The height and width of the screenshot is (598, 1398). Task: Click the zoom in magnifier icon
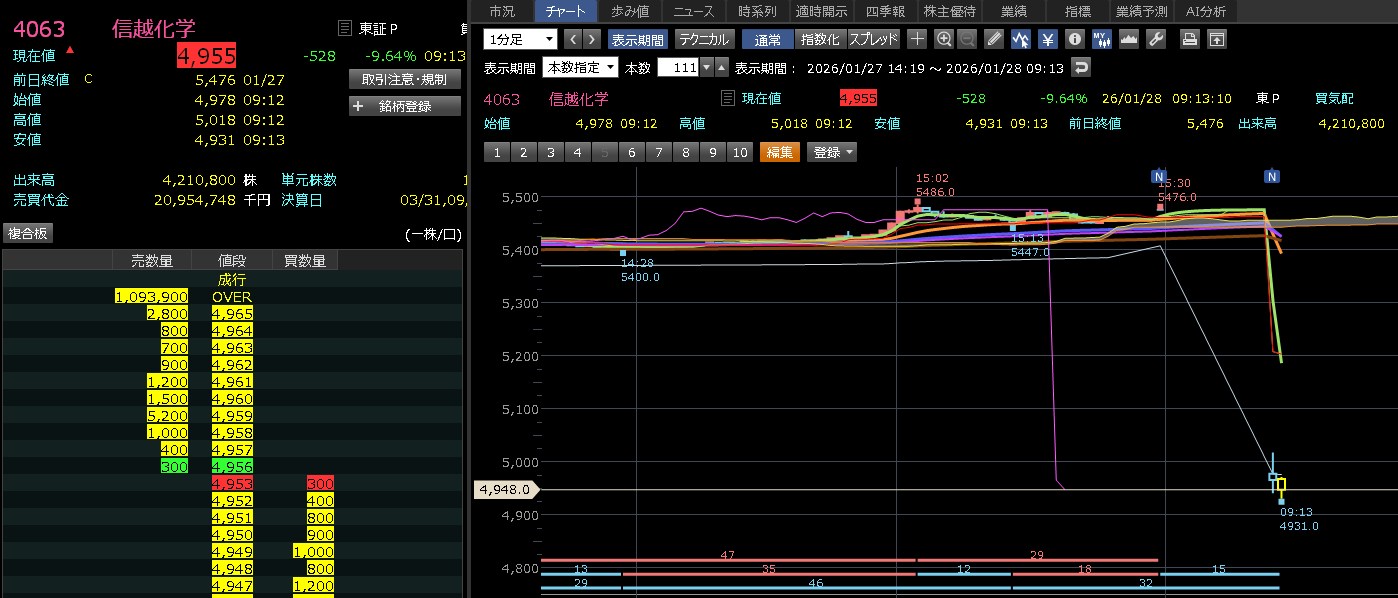click(944, 39)
